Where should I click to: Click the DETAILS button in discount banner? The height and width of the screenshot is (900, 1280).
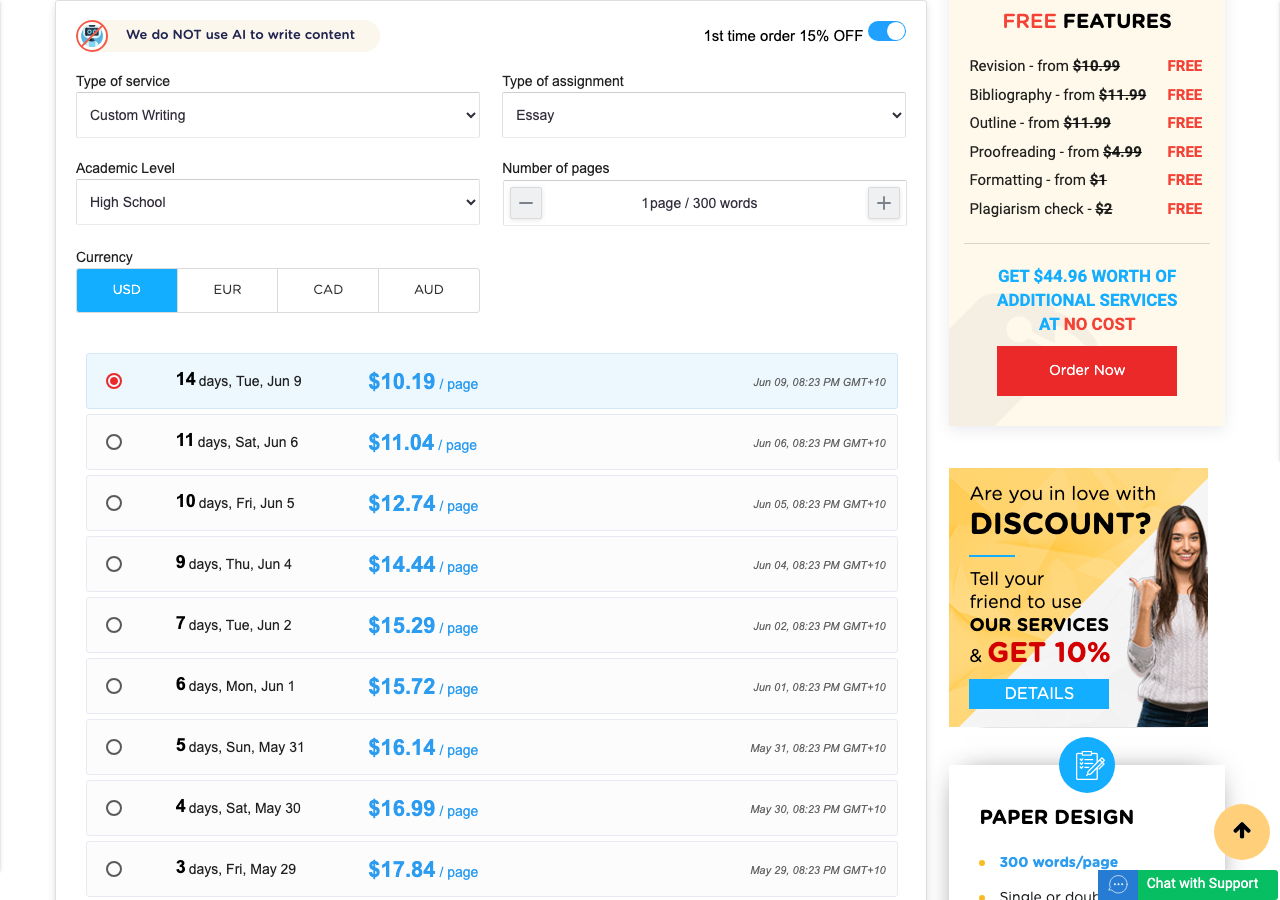[x=1039, y=694]
